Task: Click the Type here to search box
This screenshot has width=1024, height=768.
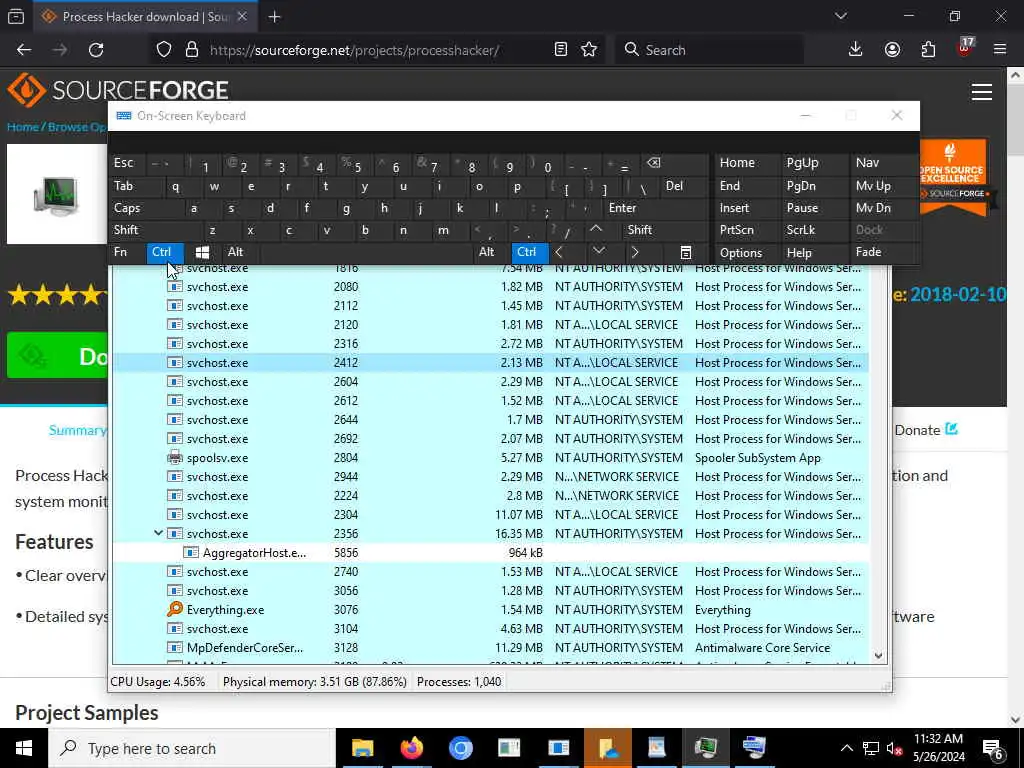Action: (191, 748)
